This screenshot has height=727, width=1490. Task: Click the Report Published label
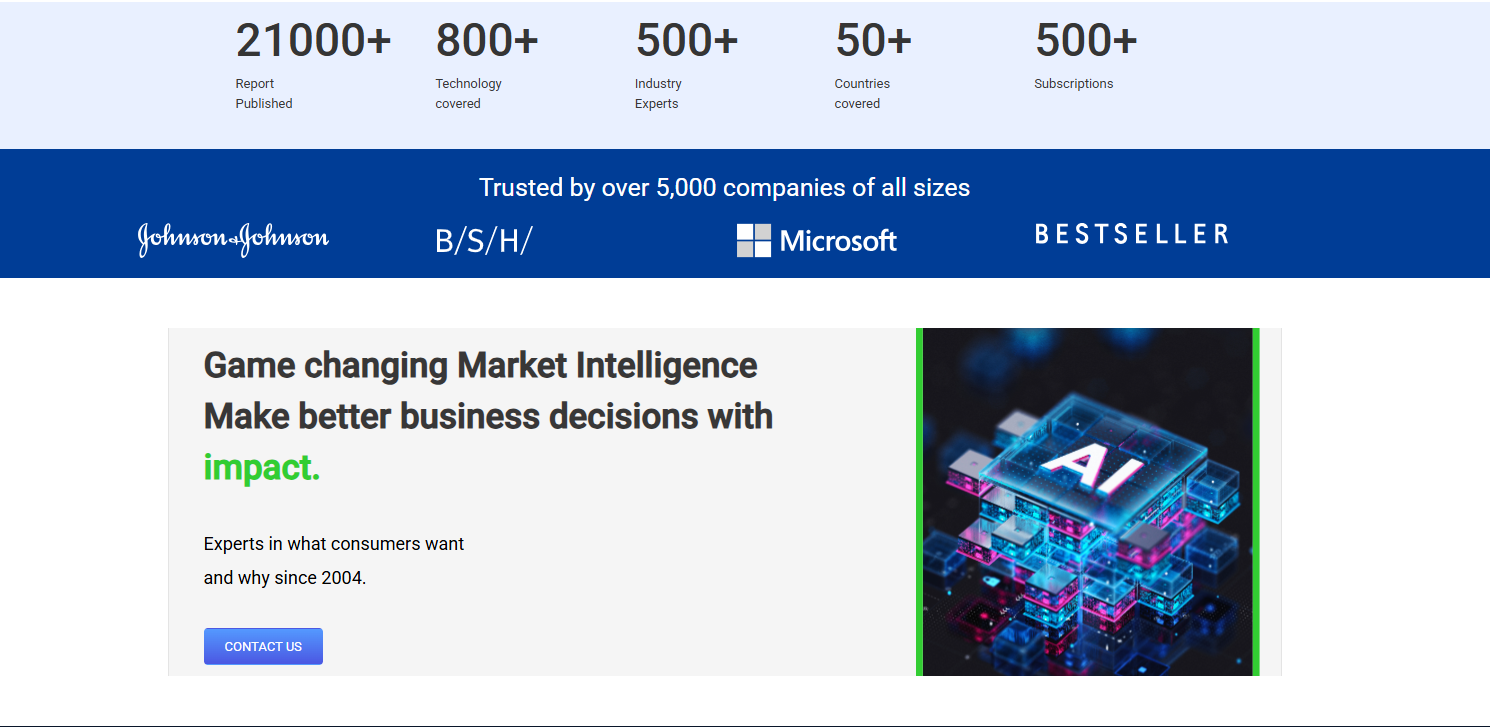coord(264,94)
